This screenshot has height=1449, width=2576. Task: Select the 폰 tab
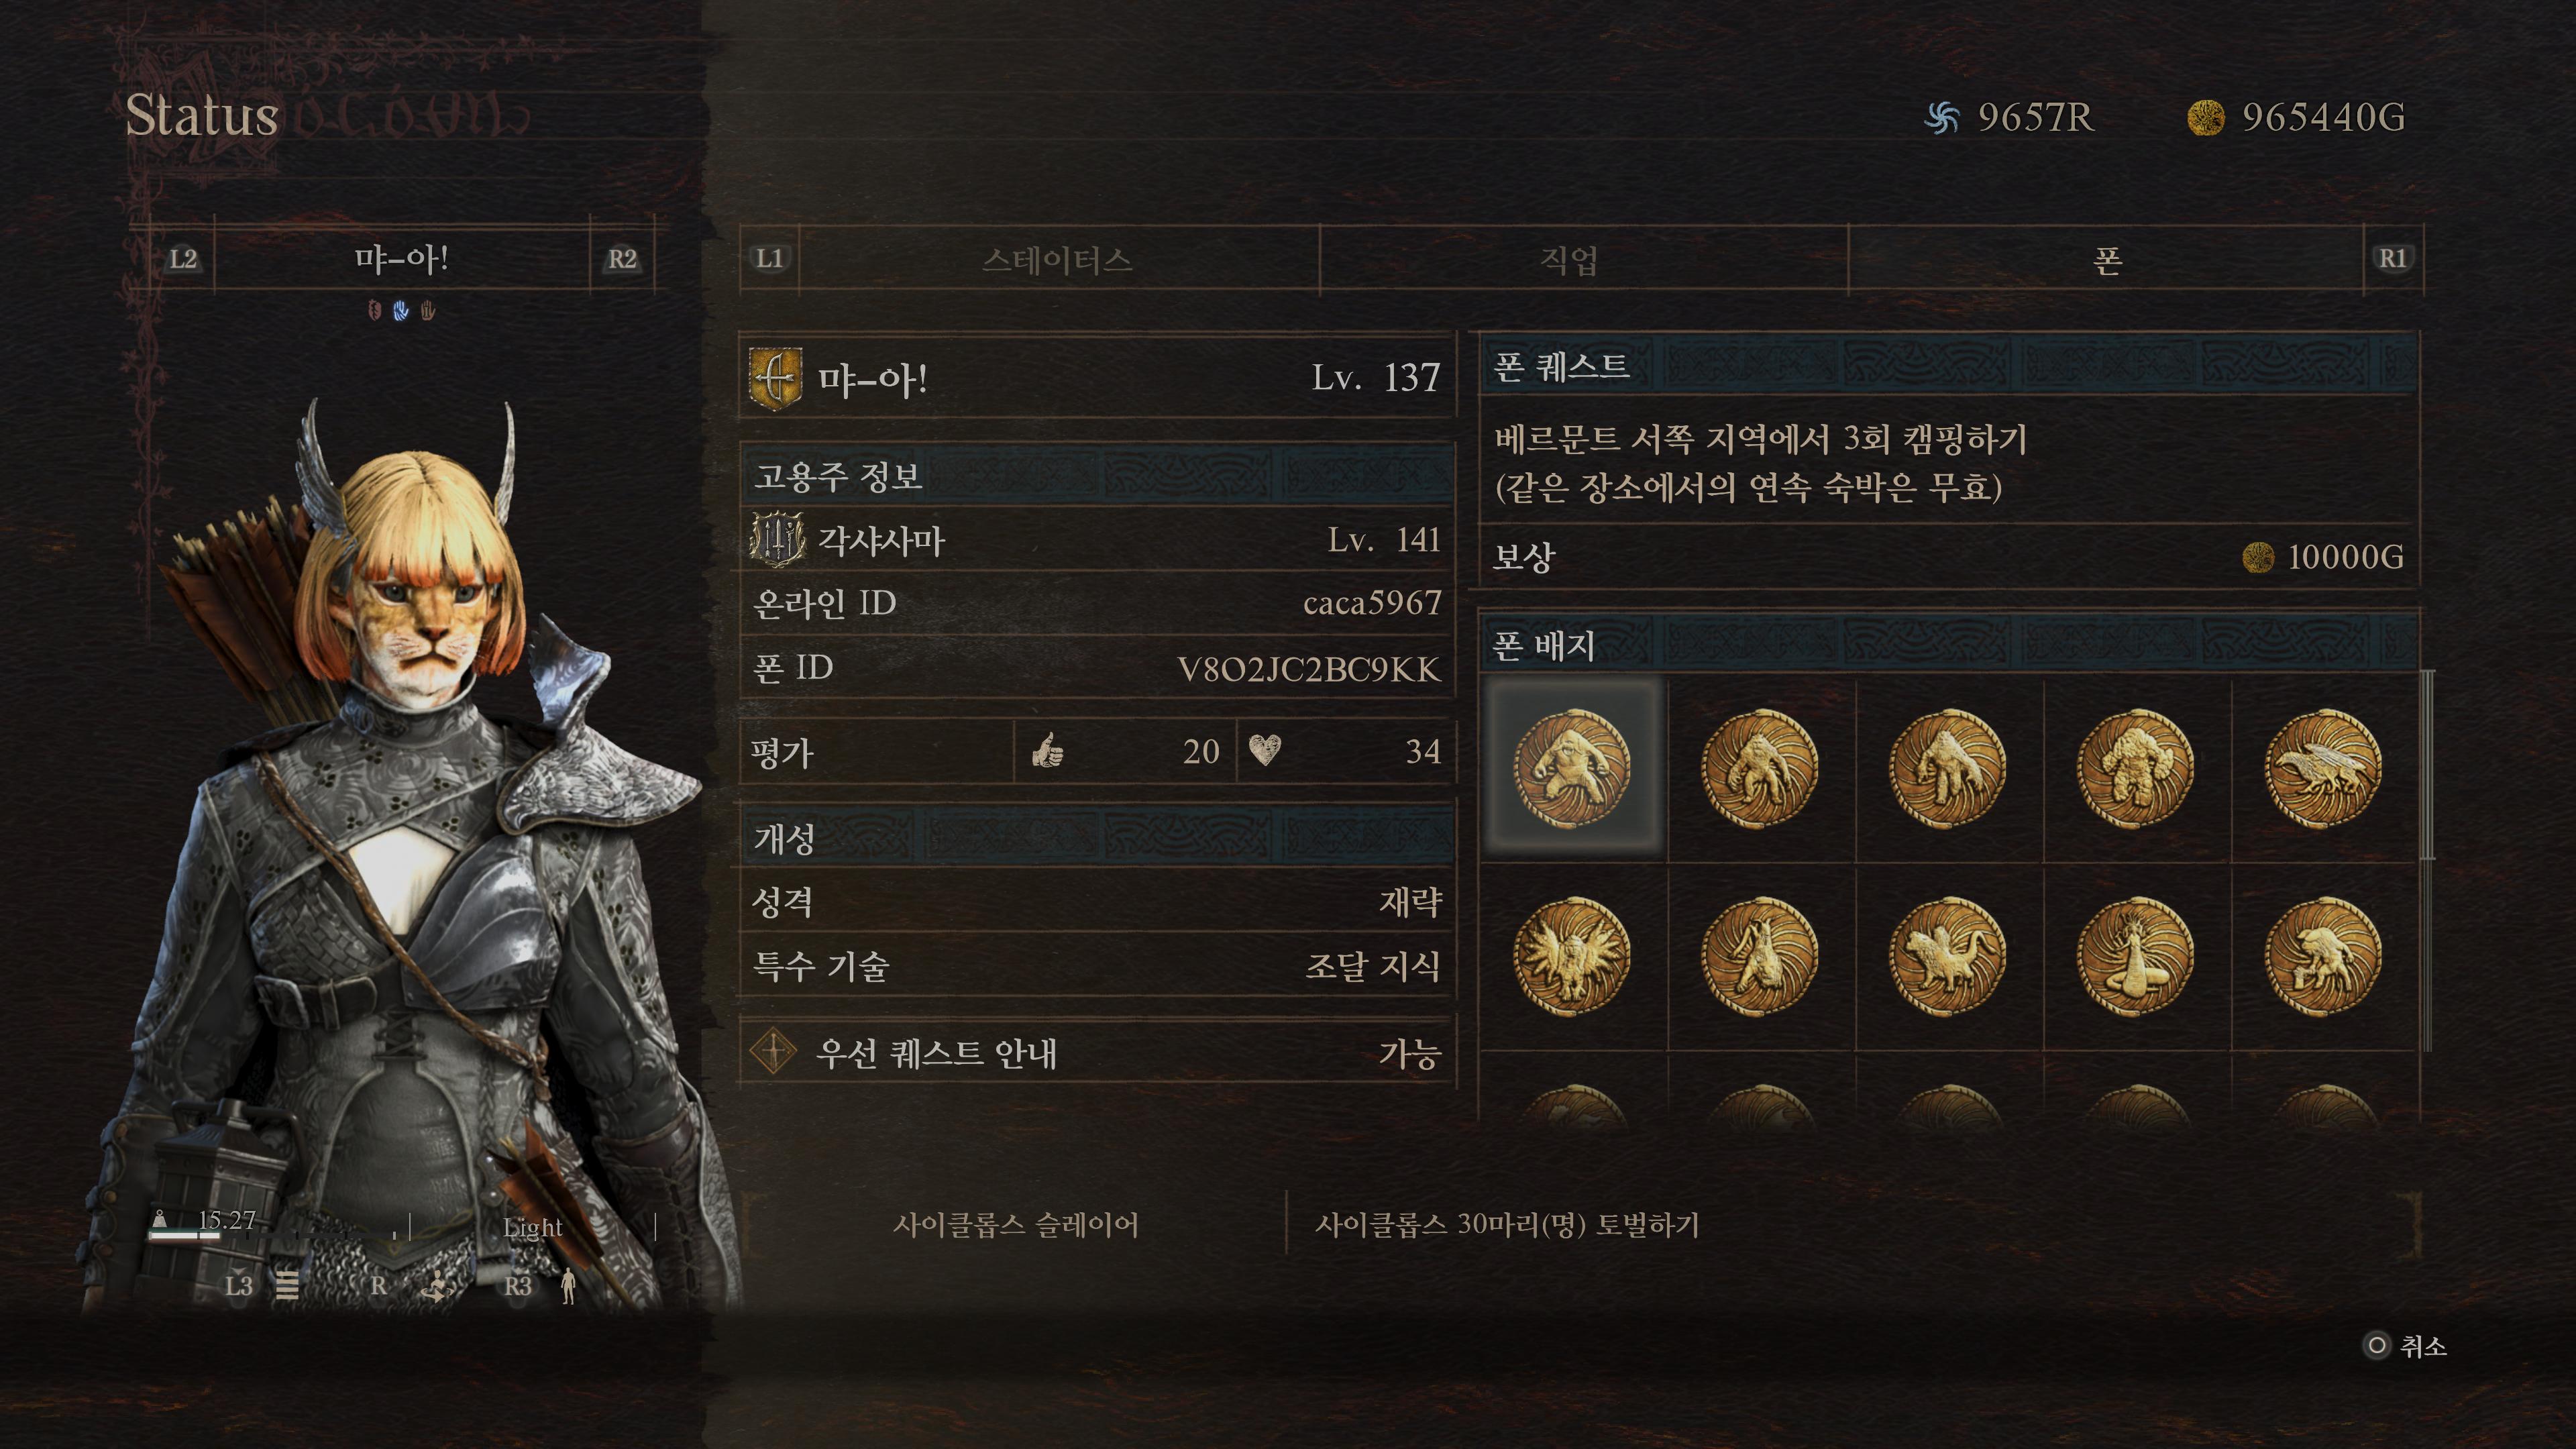[x=2106, y=260]
